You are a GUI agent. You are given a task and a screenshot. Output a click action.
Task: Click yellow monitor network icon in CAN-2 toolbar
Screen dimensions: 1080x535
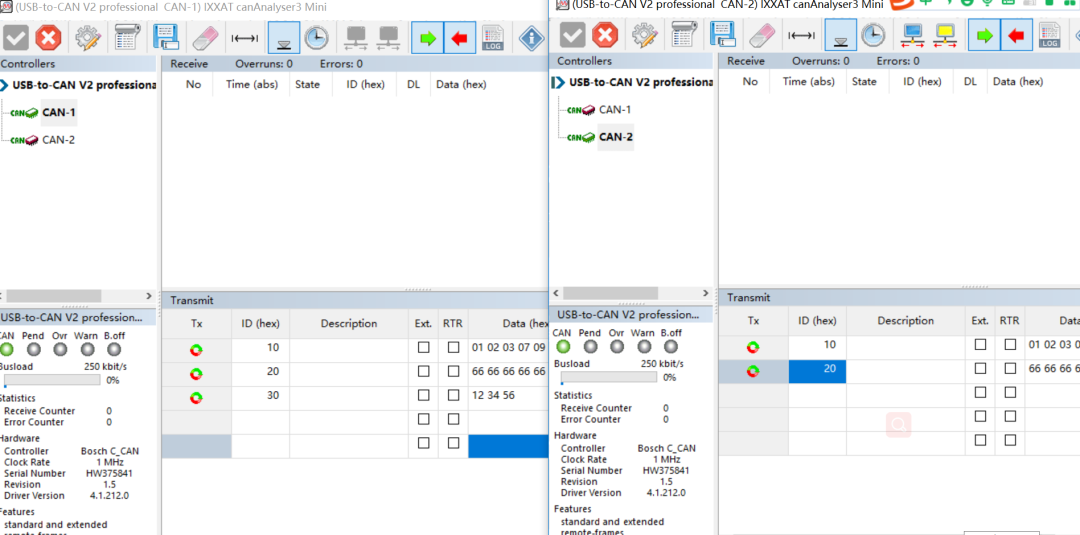pos(945,34)
